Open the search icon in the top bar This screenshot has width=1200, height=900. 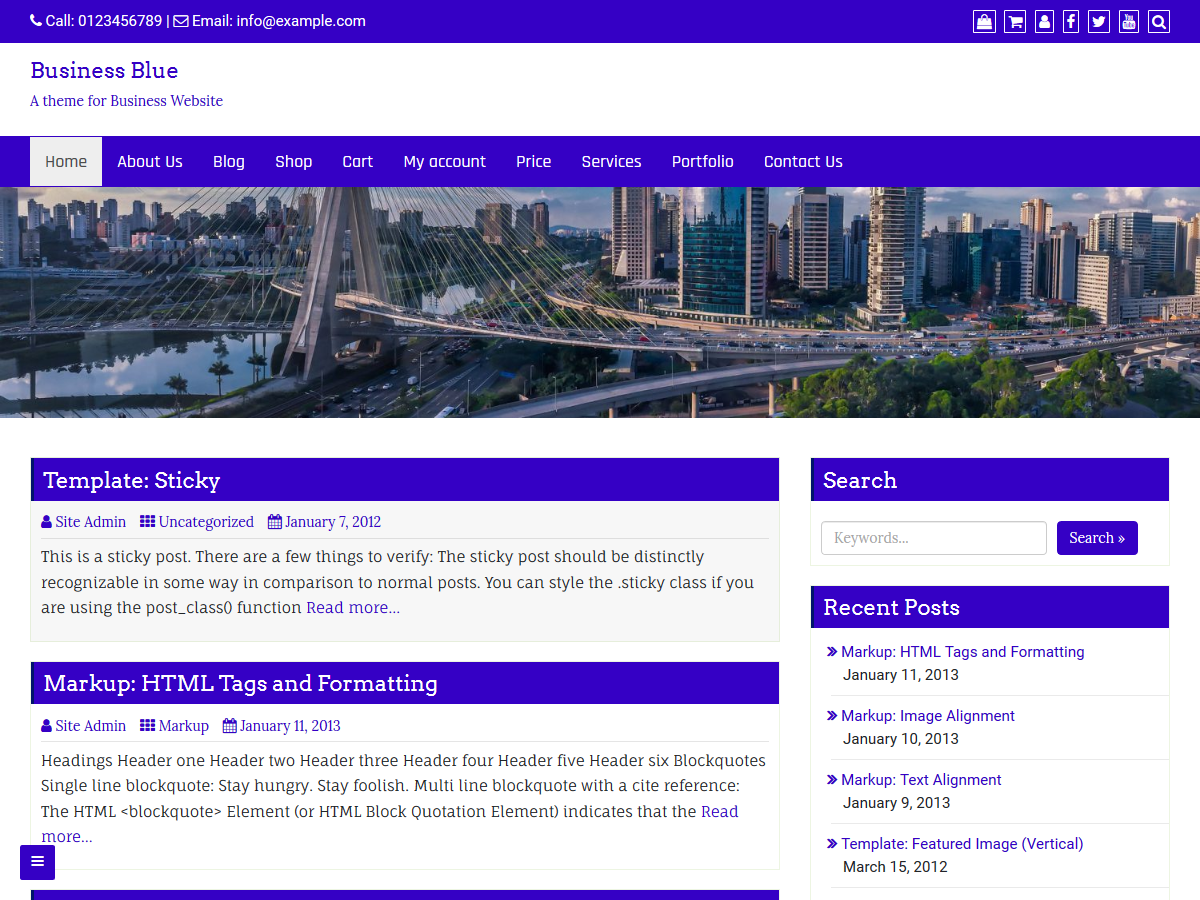(1158, 20)
